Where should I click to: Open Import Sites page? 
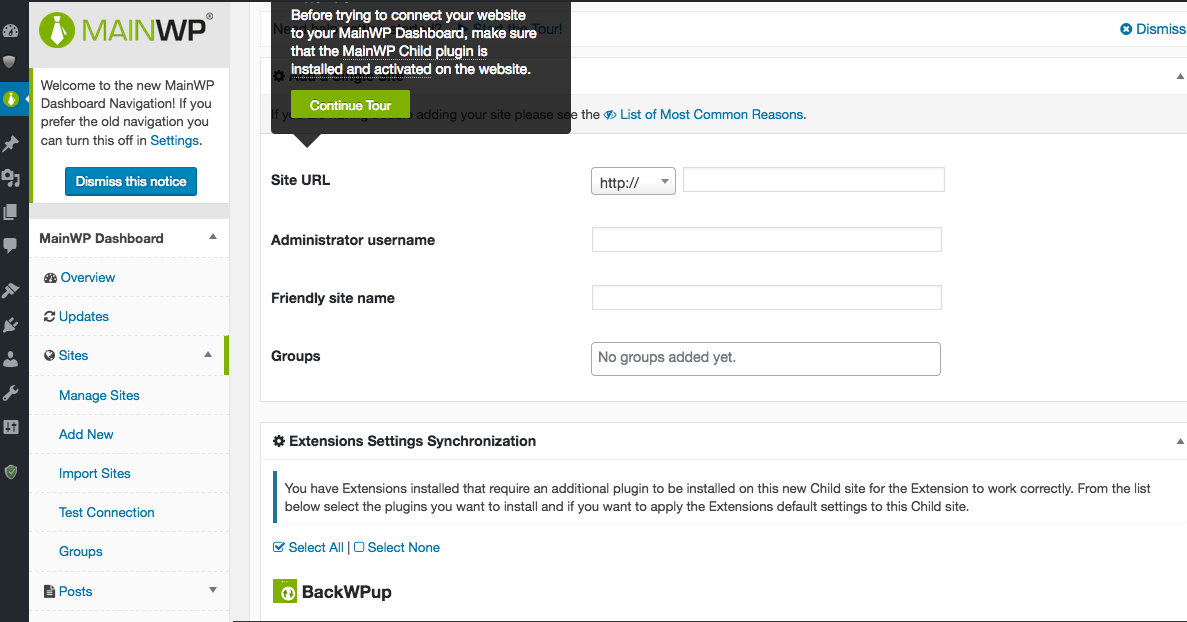pos(95,474)
